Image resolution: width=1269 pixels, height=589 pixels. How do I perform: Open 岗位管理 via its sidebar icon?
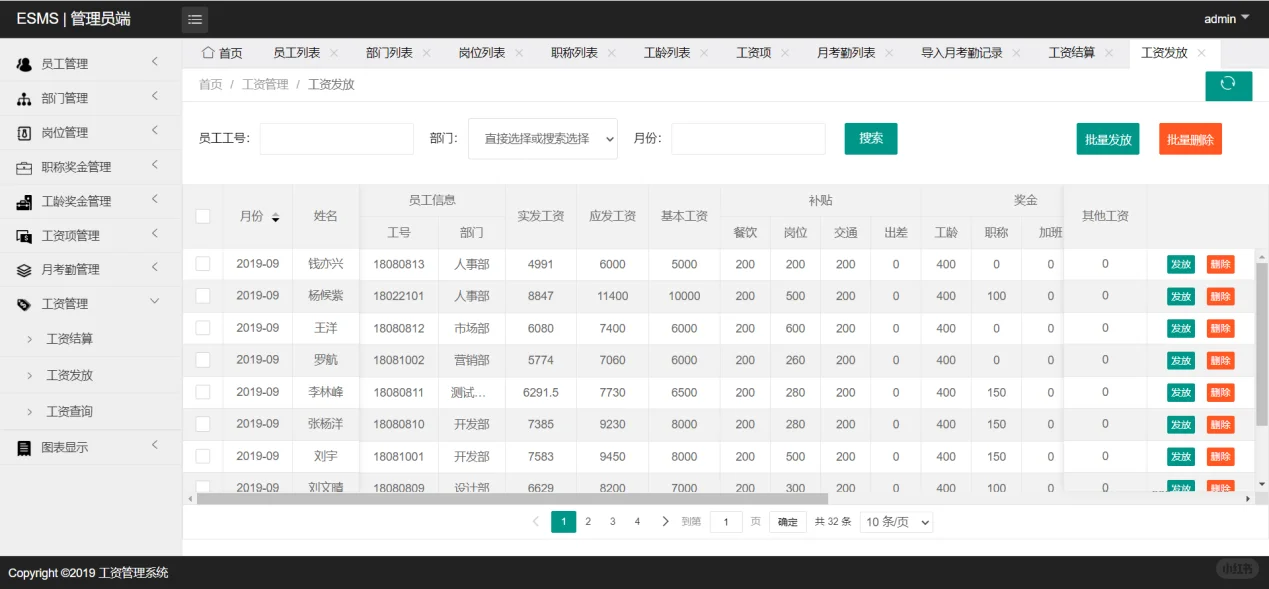[22, 132]
